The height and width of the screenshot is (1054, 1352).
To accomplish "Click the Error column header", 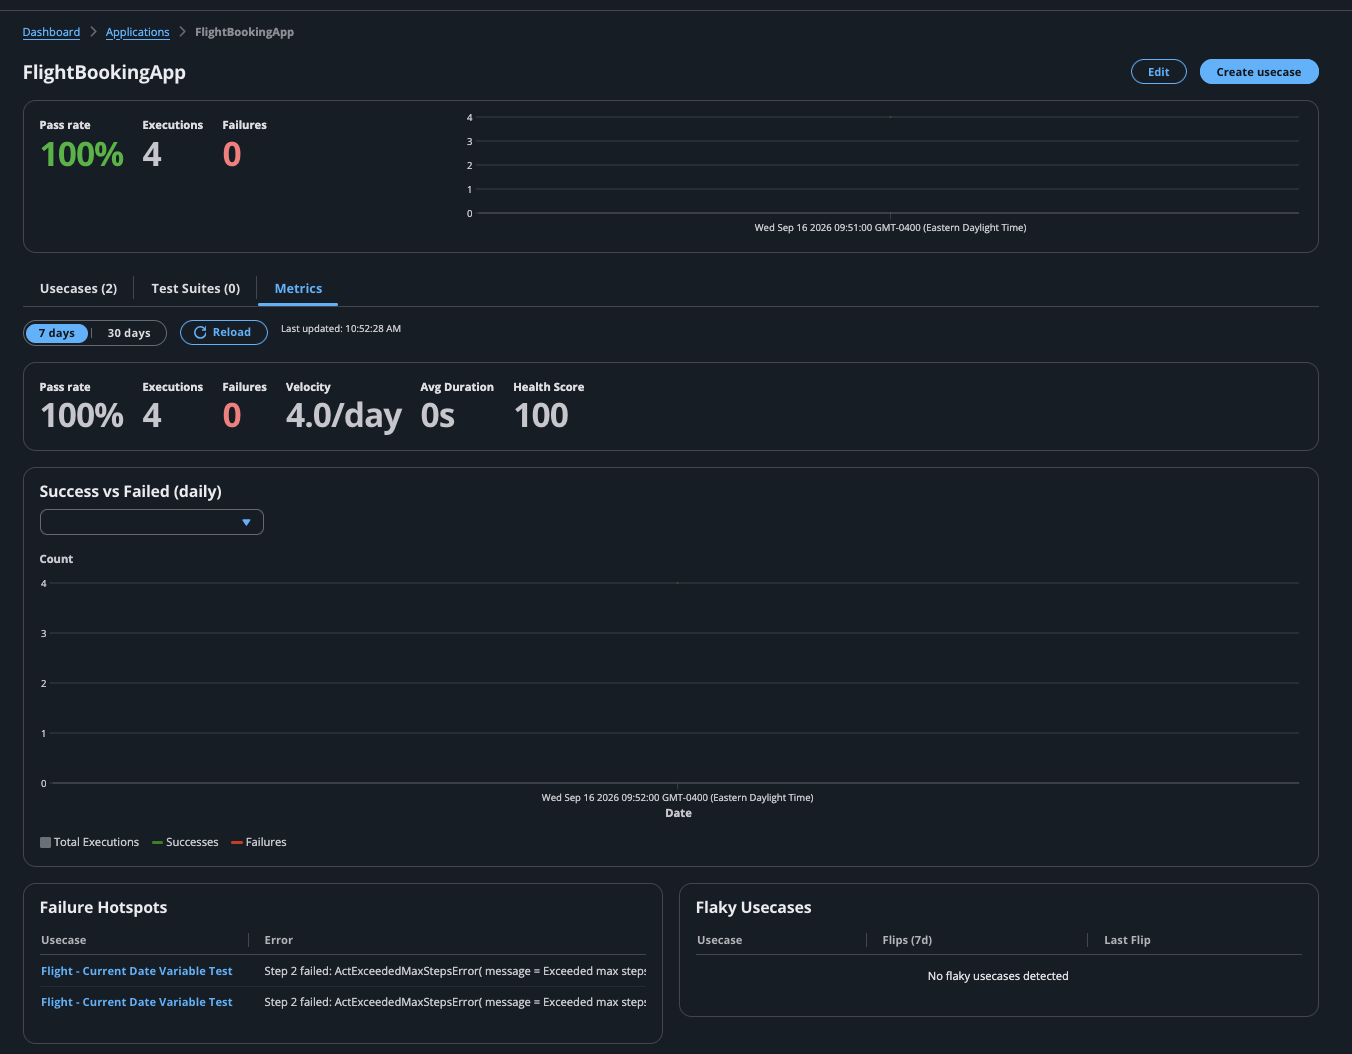I will tap(279, 940).
